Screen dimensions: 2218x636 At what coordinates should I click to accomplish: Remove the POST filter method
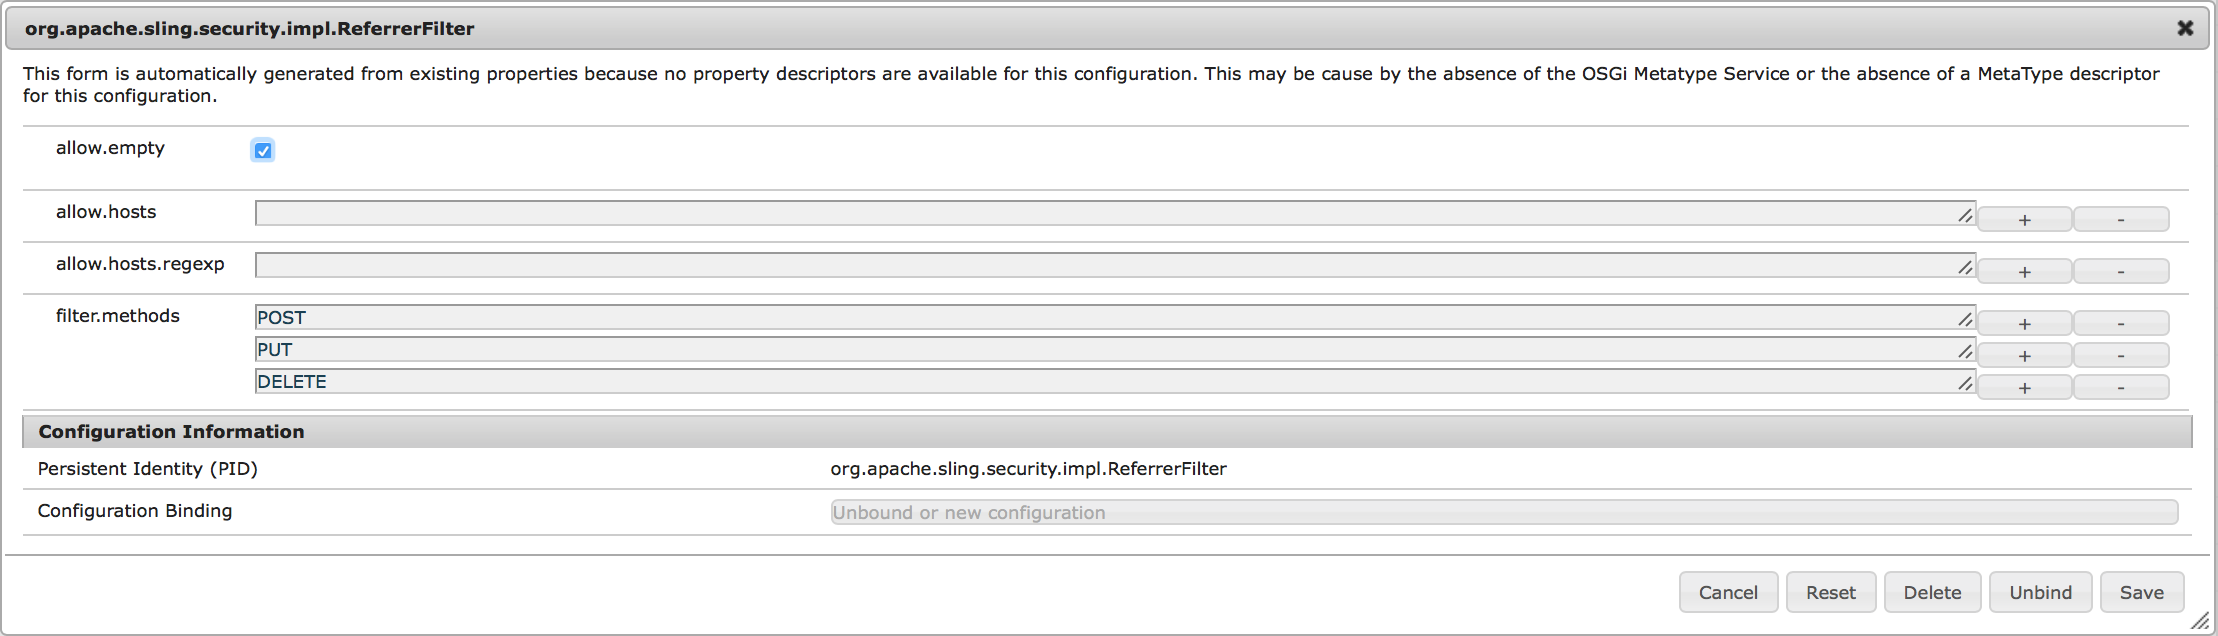pos(2120,323)
